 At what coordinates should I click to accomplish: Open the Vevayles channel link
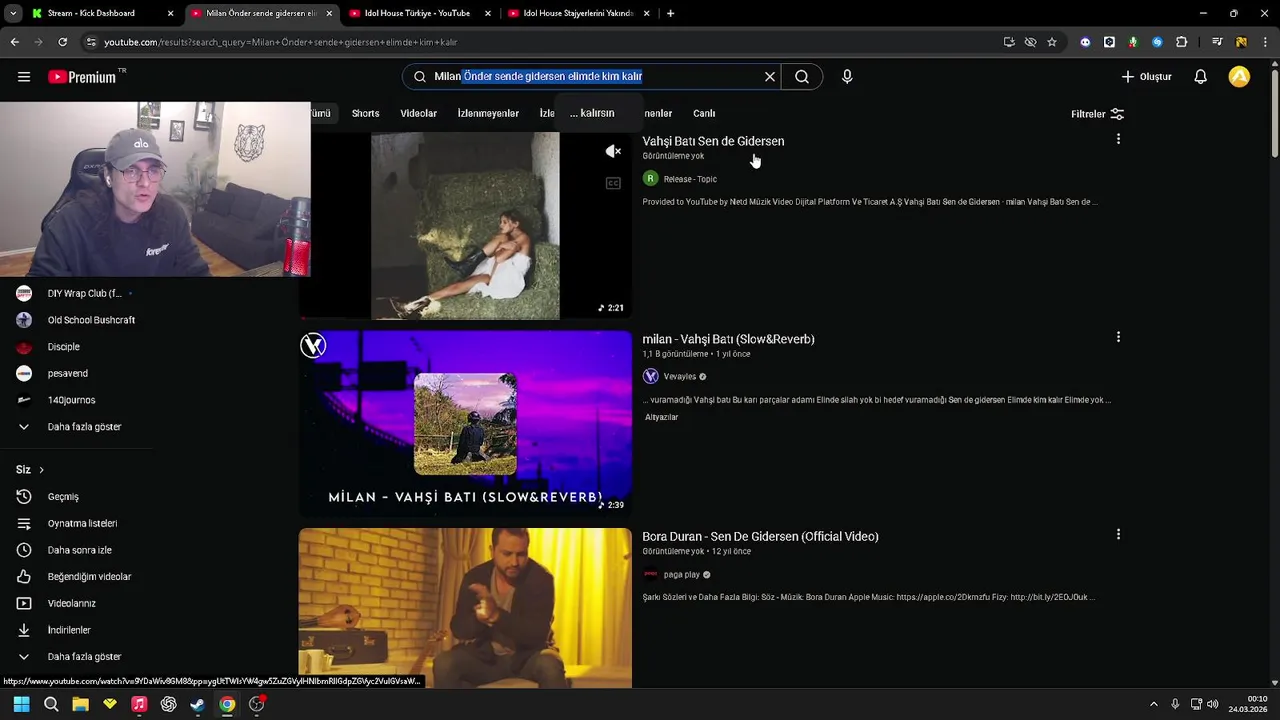(680, 377)
